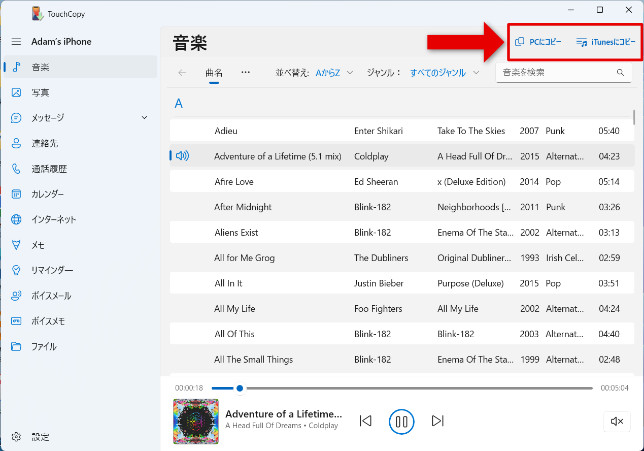
Task: Click the PCにコピー button
Action: coord(538,42)
